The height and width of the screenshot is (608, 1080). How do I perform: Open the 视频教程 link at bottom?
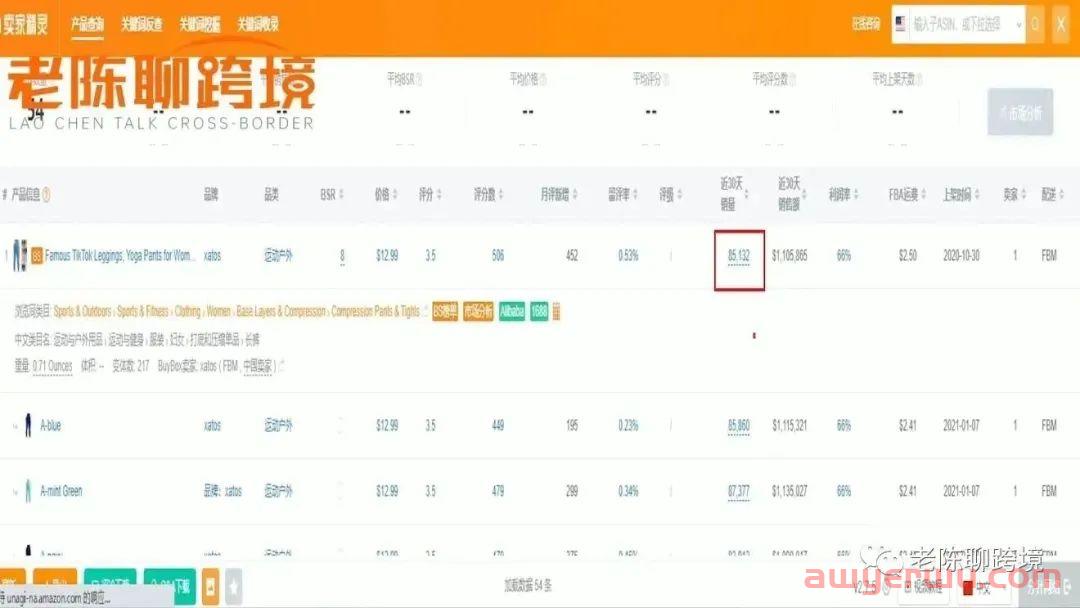(x=923, y=587)
